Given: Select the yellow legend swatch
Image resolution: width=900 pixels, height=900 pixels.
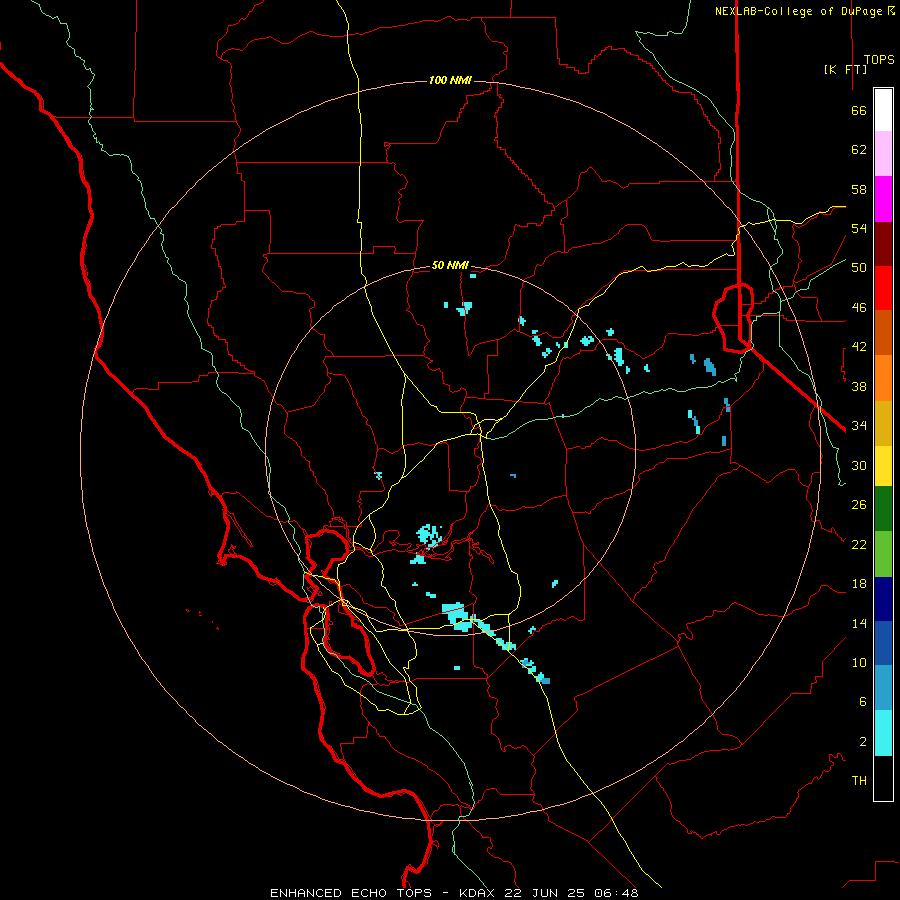Looking at the screenshot, I should (x=883, y=466).
